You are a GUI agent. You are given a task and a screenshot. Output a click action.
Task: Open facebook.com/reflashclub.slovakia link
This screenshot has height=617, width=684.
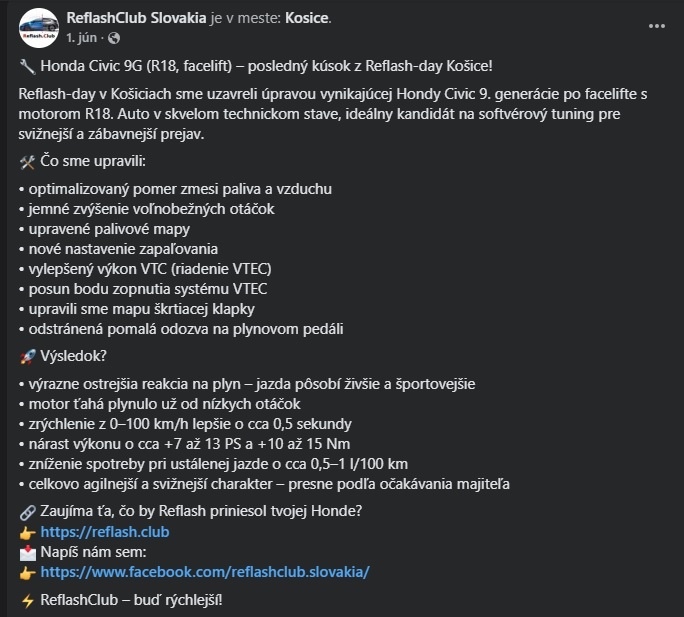tap(205, 572)
